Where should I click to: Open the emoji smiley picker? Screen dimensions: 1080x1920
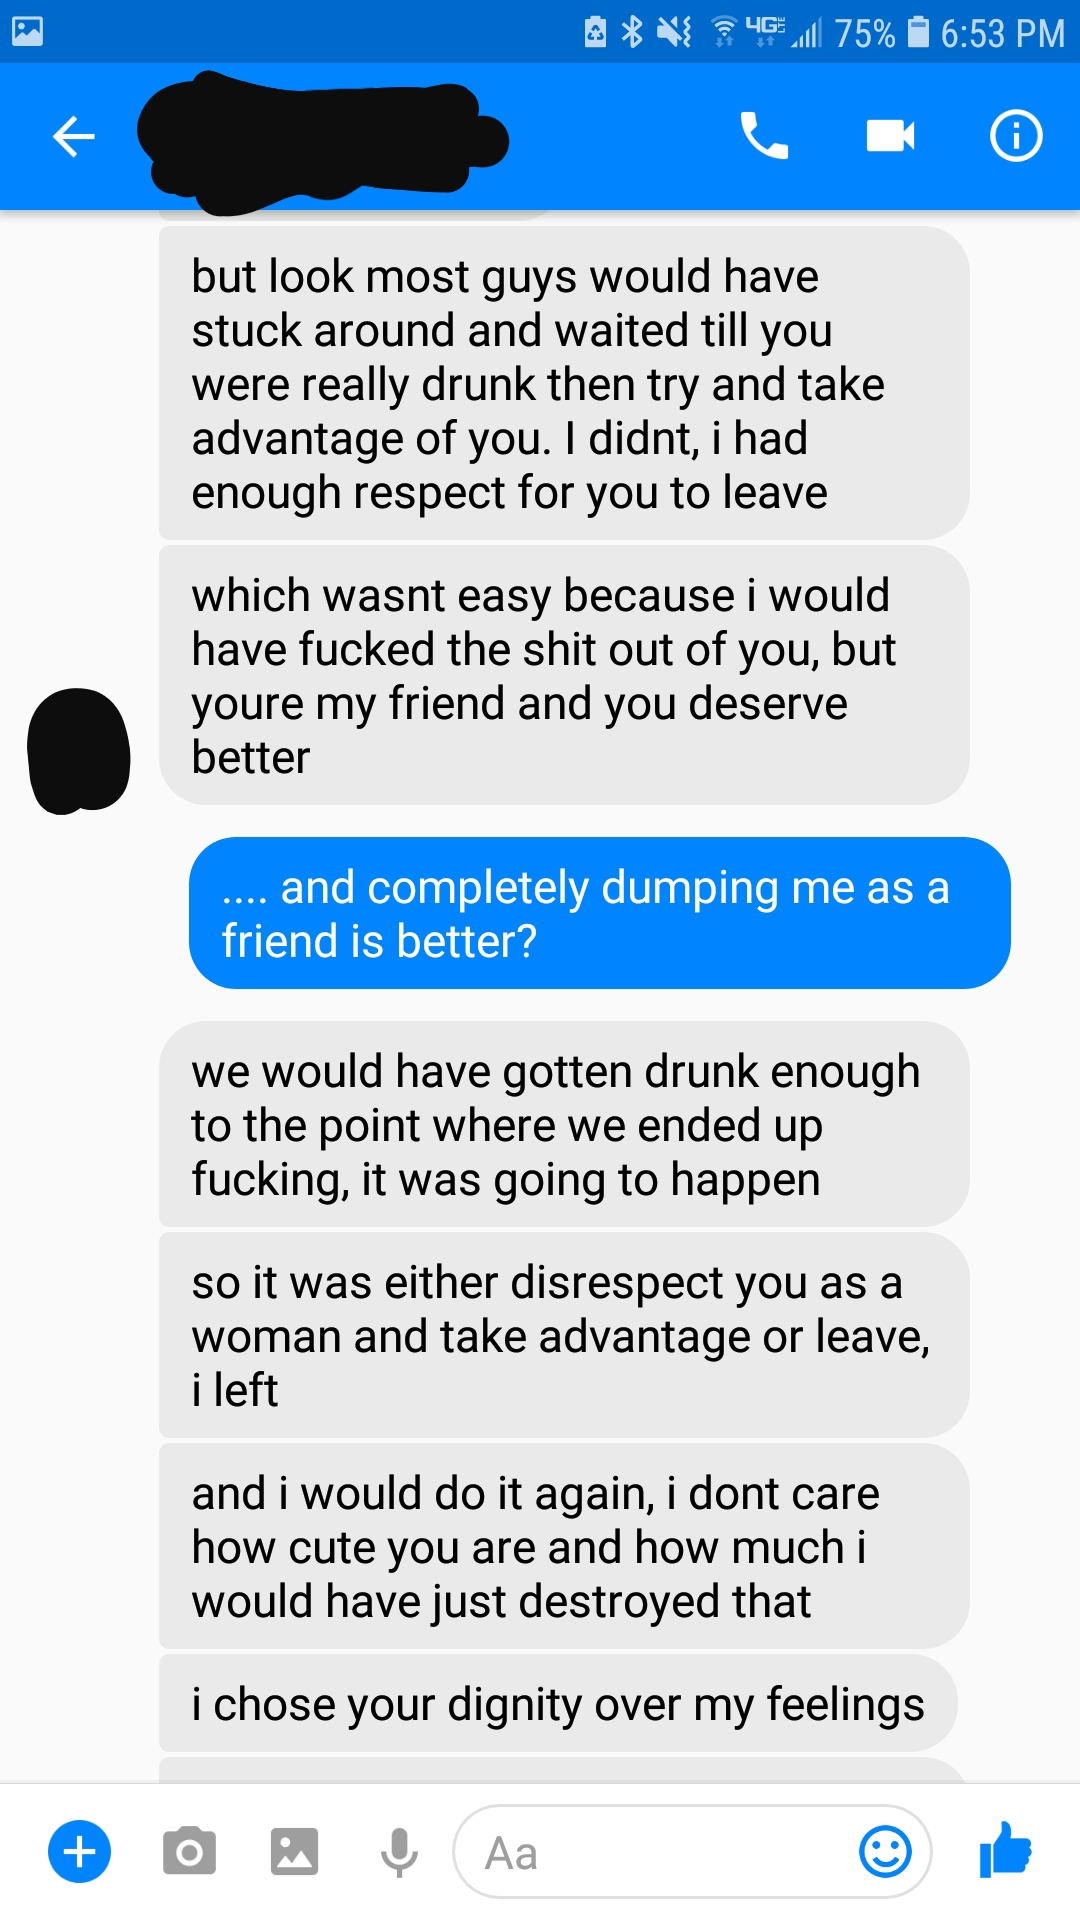[885, 1852]
